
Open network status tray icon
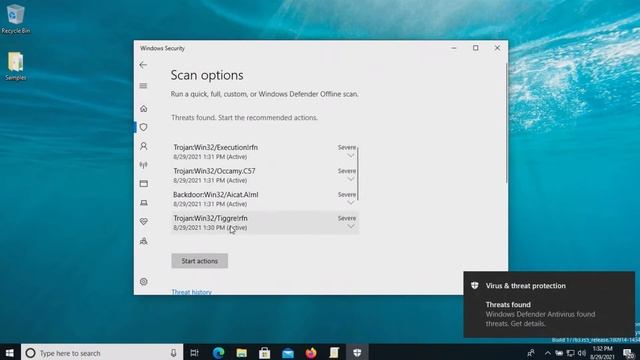[571, 353]
